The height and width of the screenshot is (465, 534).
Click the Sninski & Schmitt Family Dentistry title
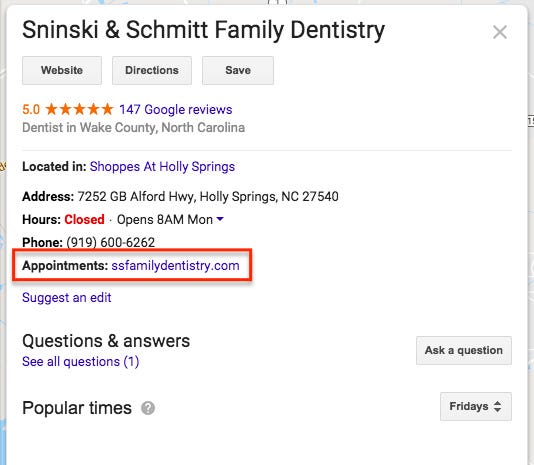tap(204, 30)
